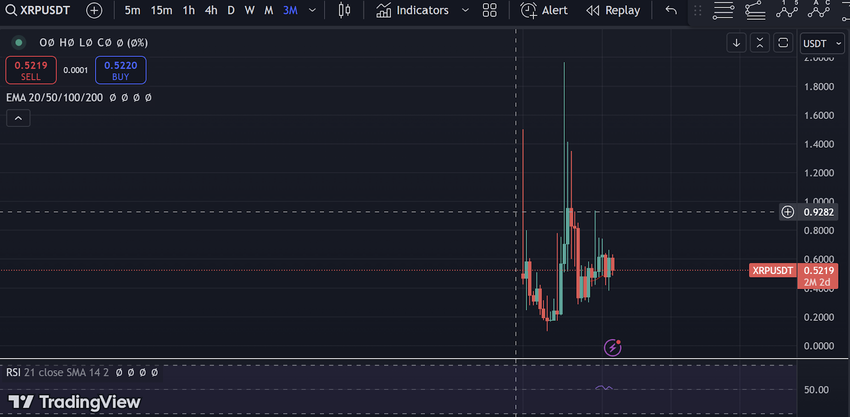Click the 0.0000 price axis label
850x417 pixels.
coord(819,345)
